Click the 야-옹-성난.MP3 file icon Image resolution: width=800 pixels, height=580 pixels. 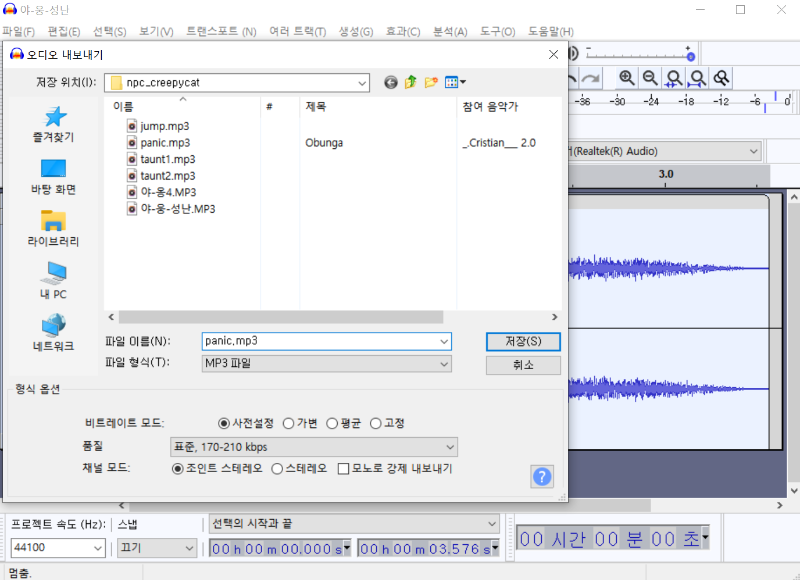(132, 209)
